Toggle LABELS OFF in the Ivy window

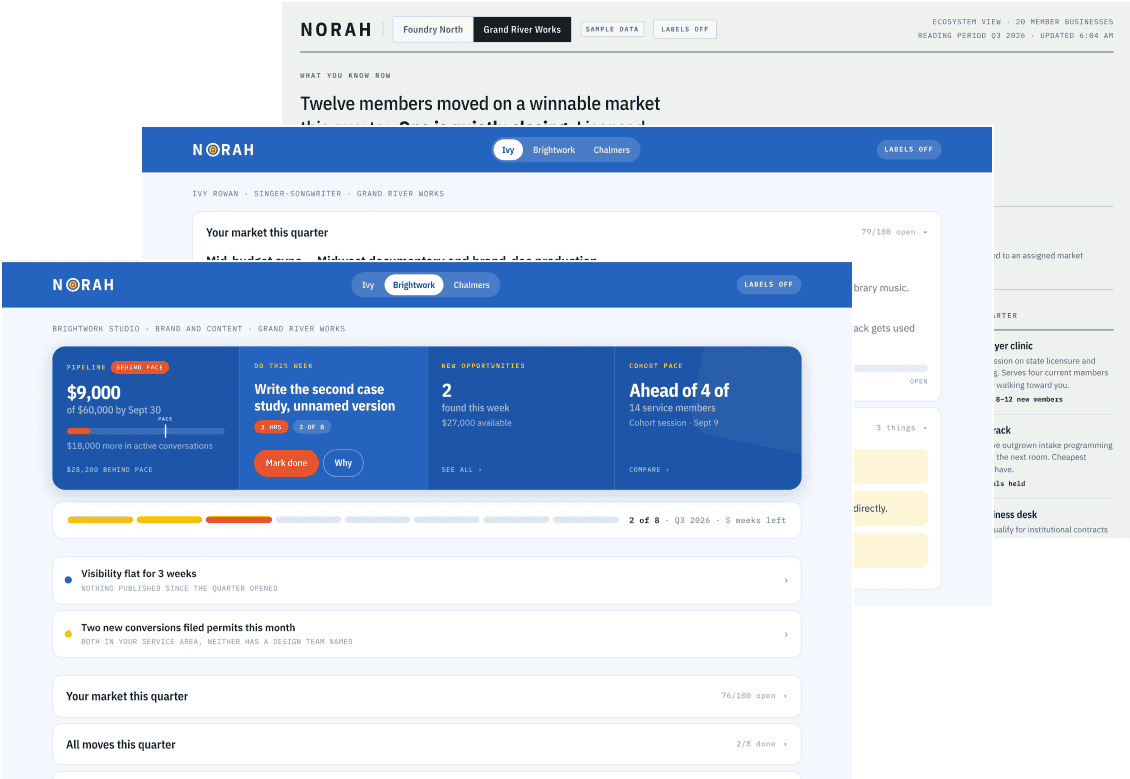point(908,150)
